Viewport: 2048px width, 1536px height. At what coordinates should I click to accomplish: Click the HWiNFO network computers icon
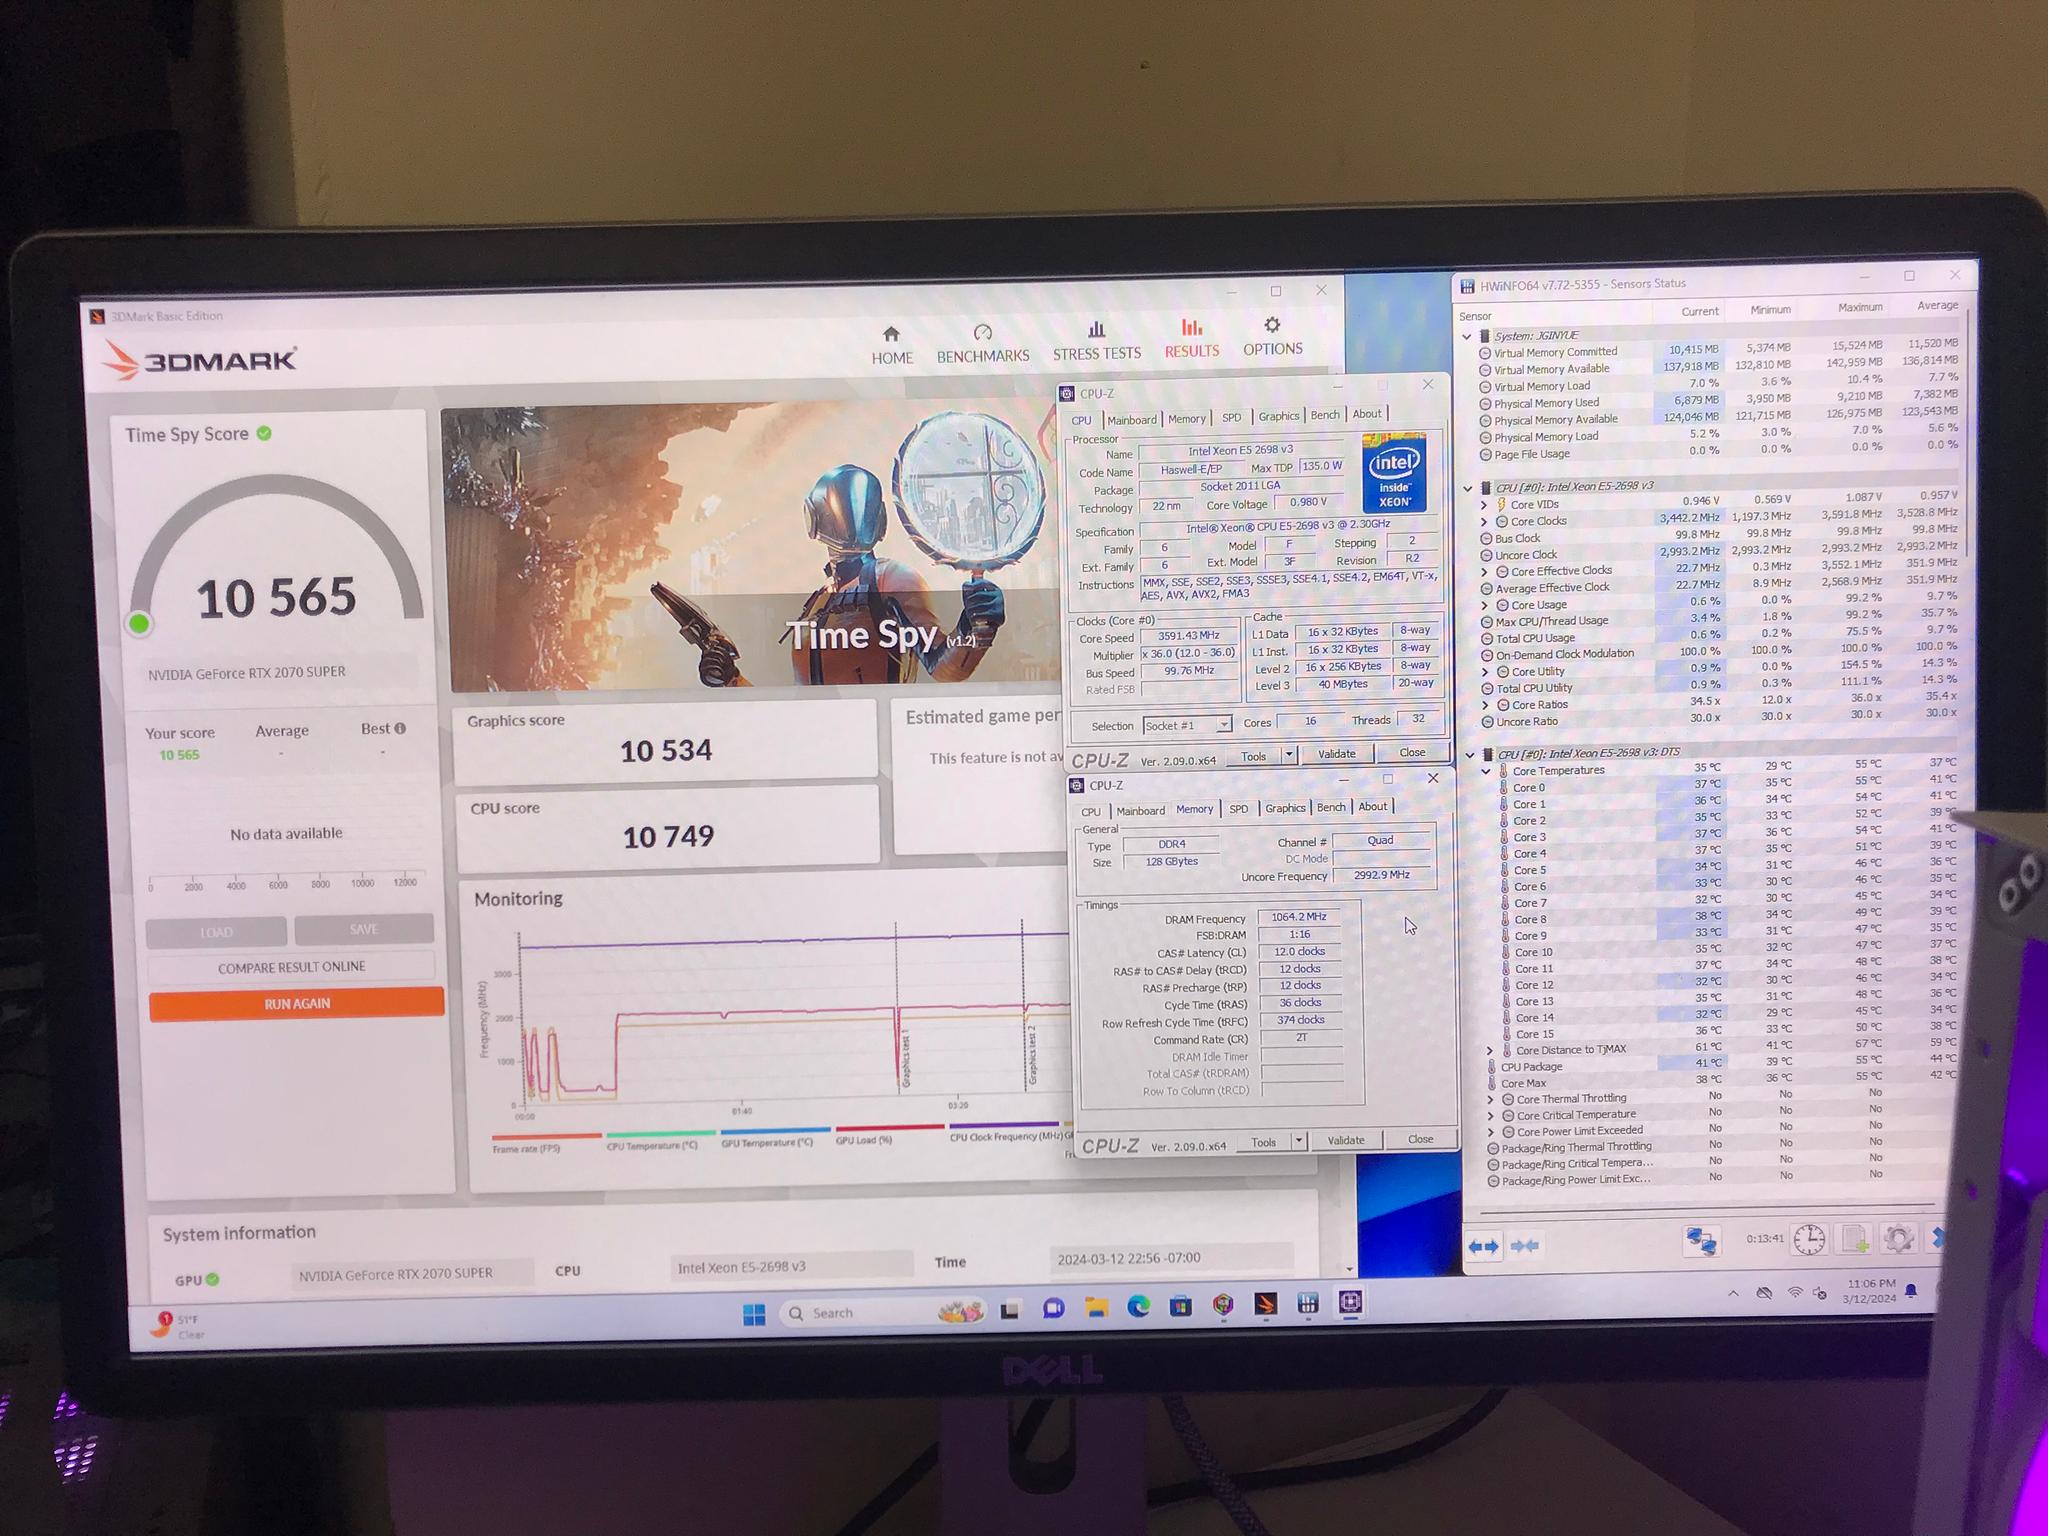click(1701, 1241)
